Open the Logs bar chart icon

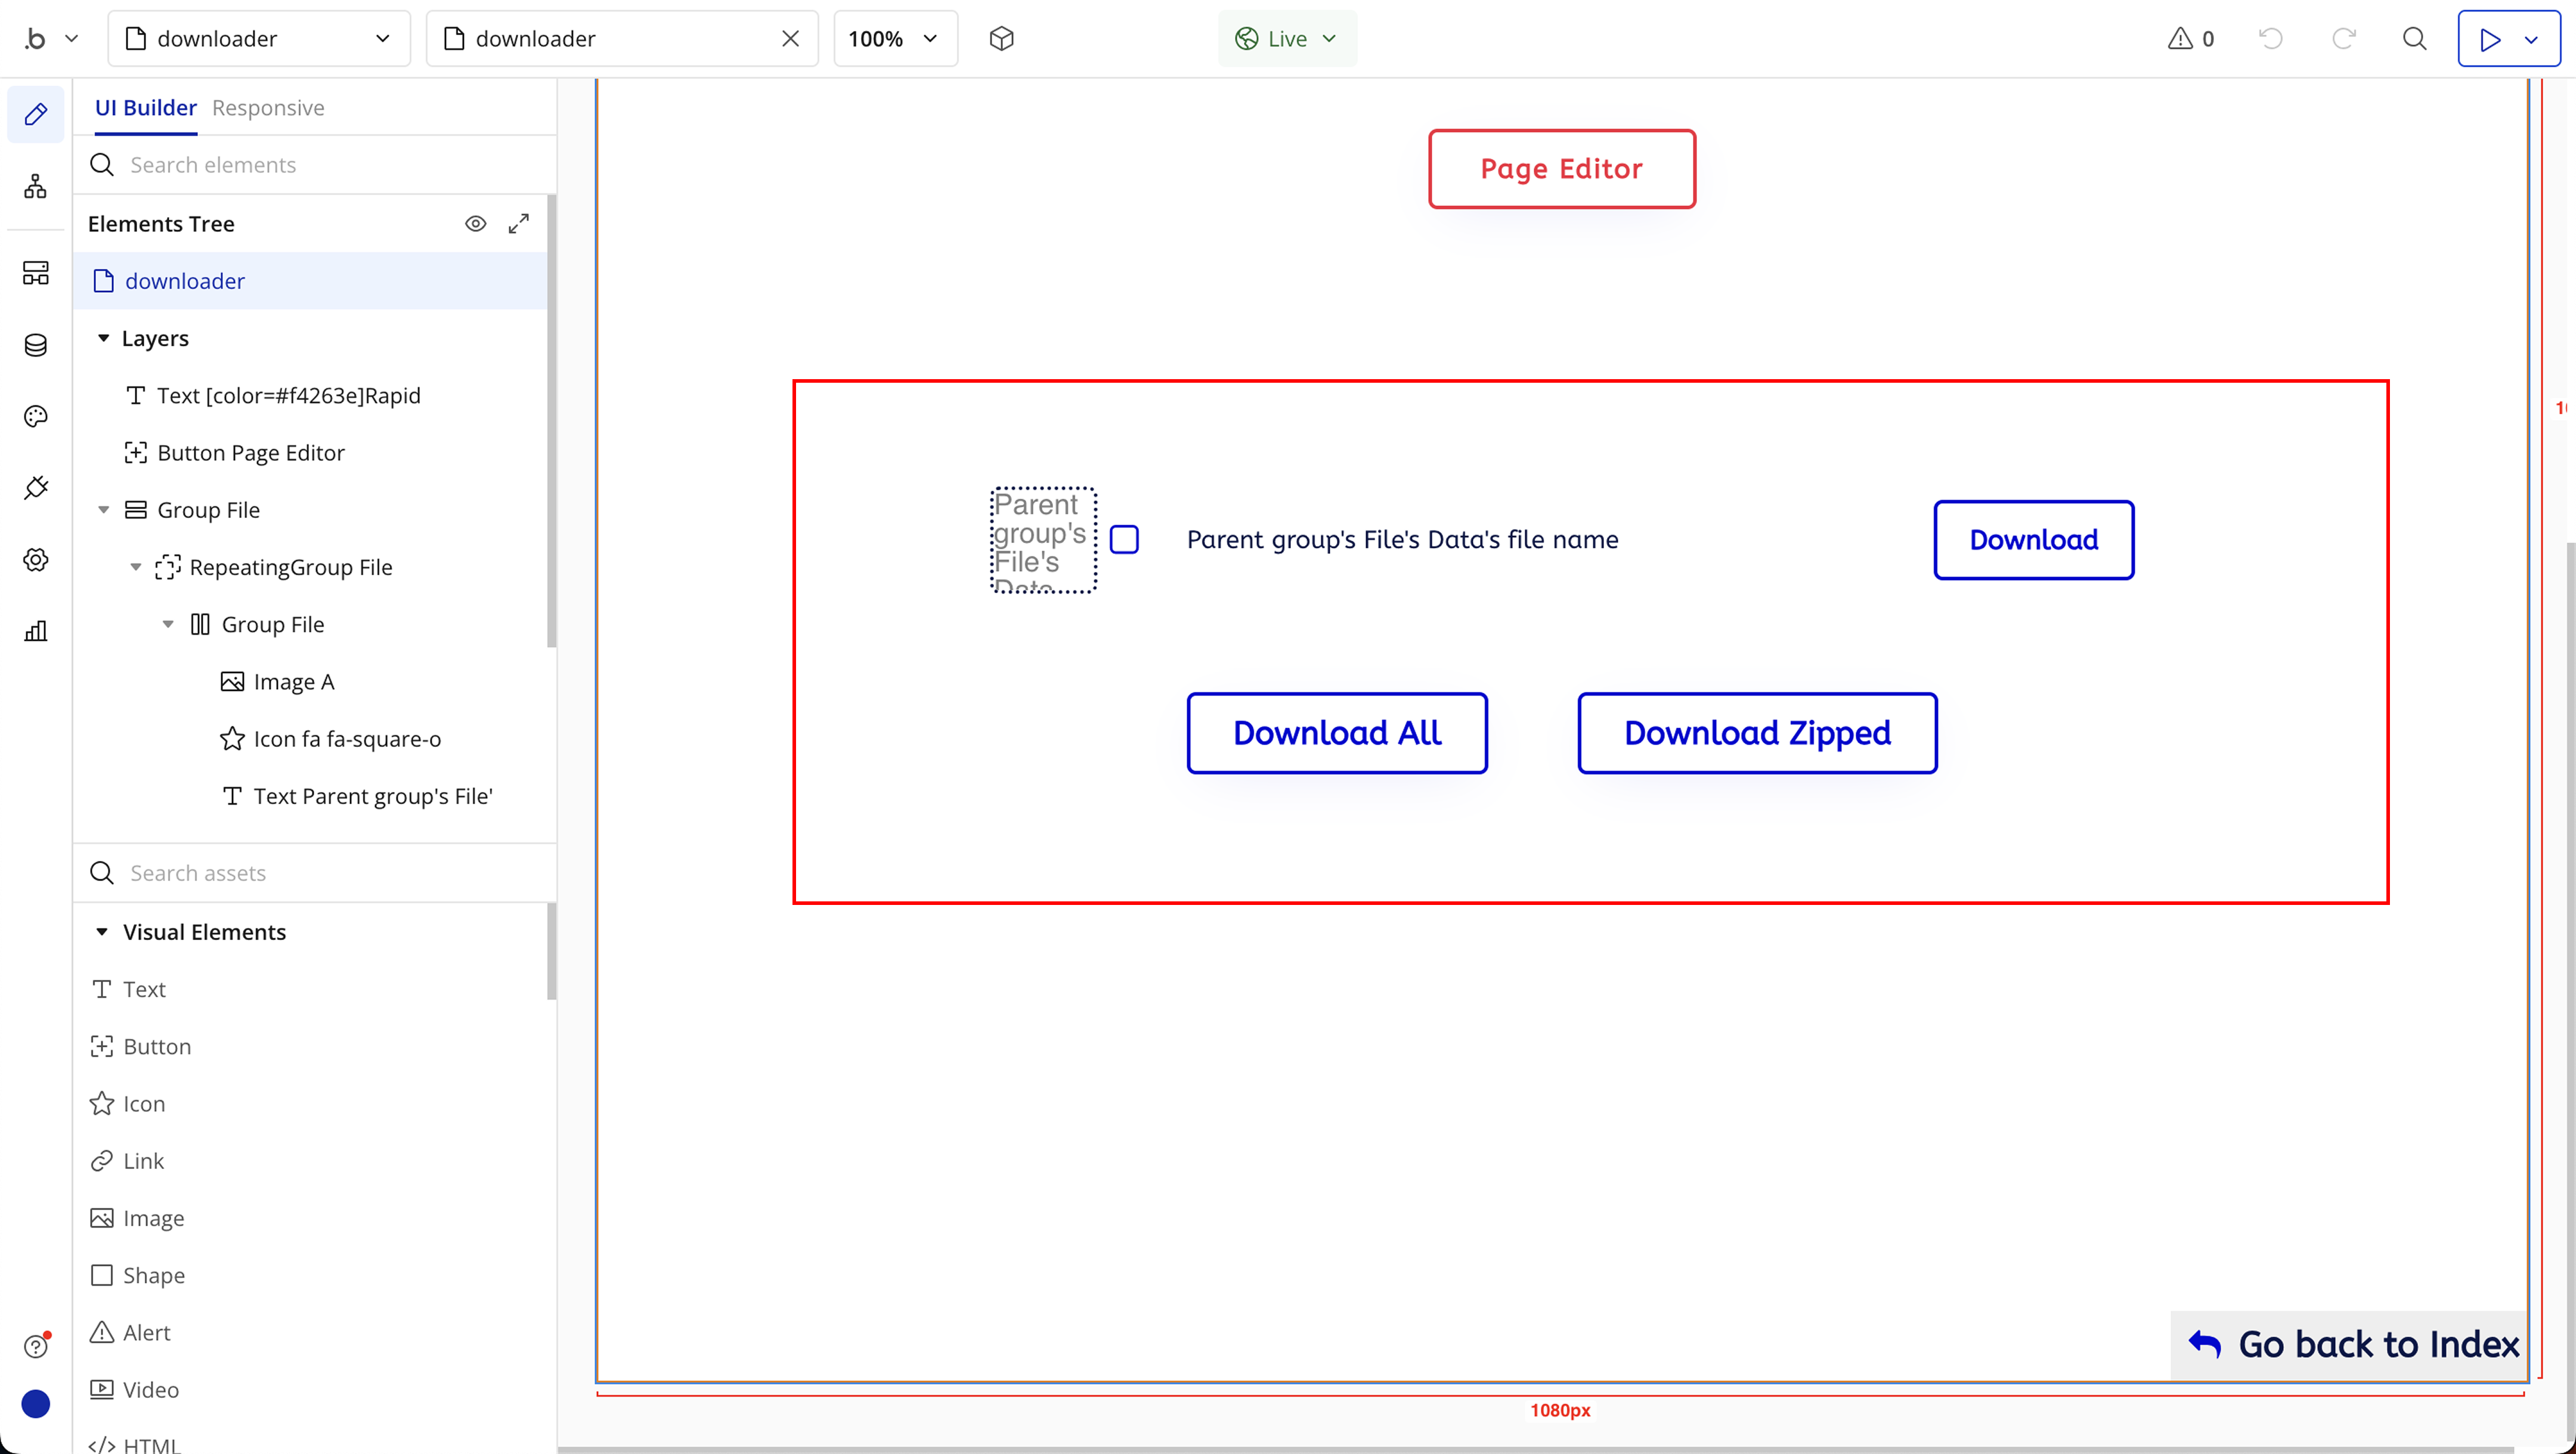pyautogui.click(x=36, y=631)
